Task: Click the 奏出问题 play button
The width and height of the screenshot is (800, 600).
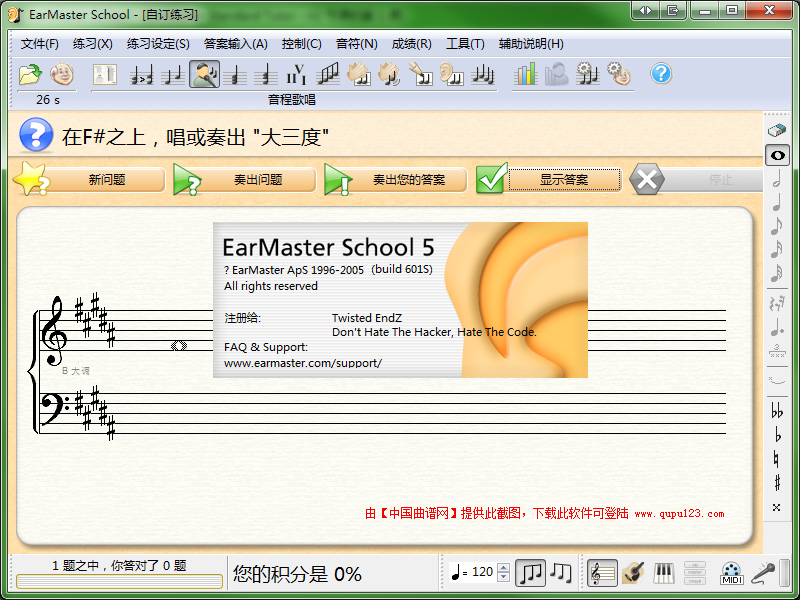Action: click(x=258, y=180)
